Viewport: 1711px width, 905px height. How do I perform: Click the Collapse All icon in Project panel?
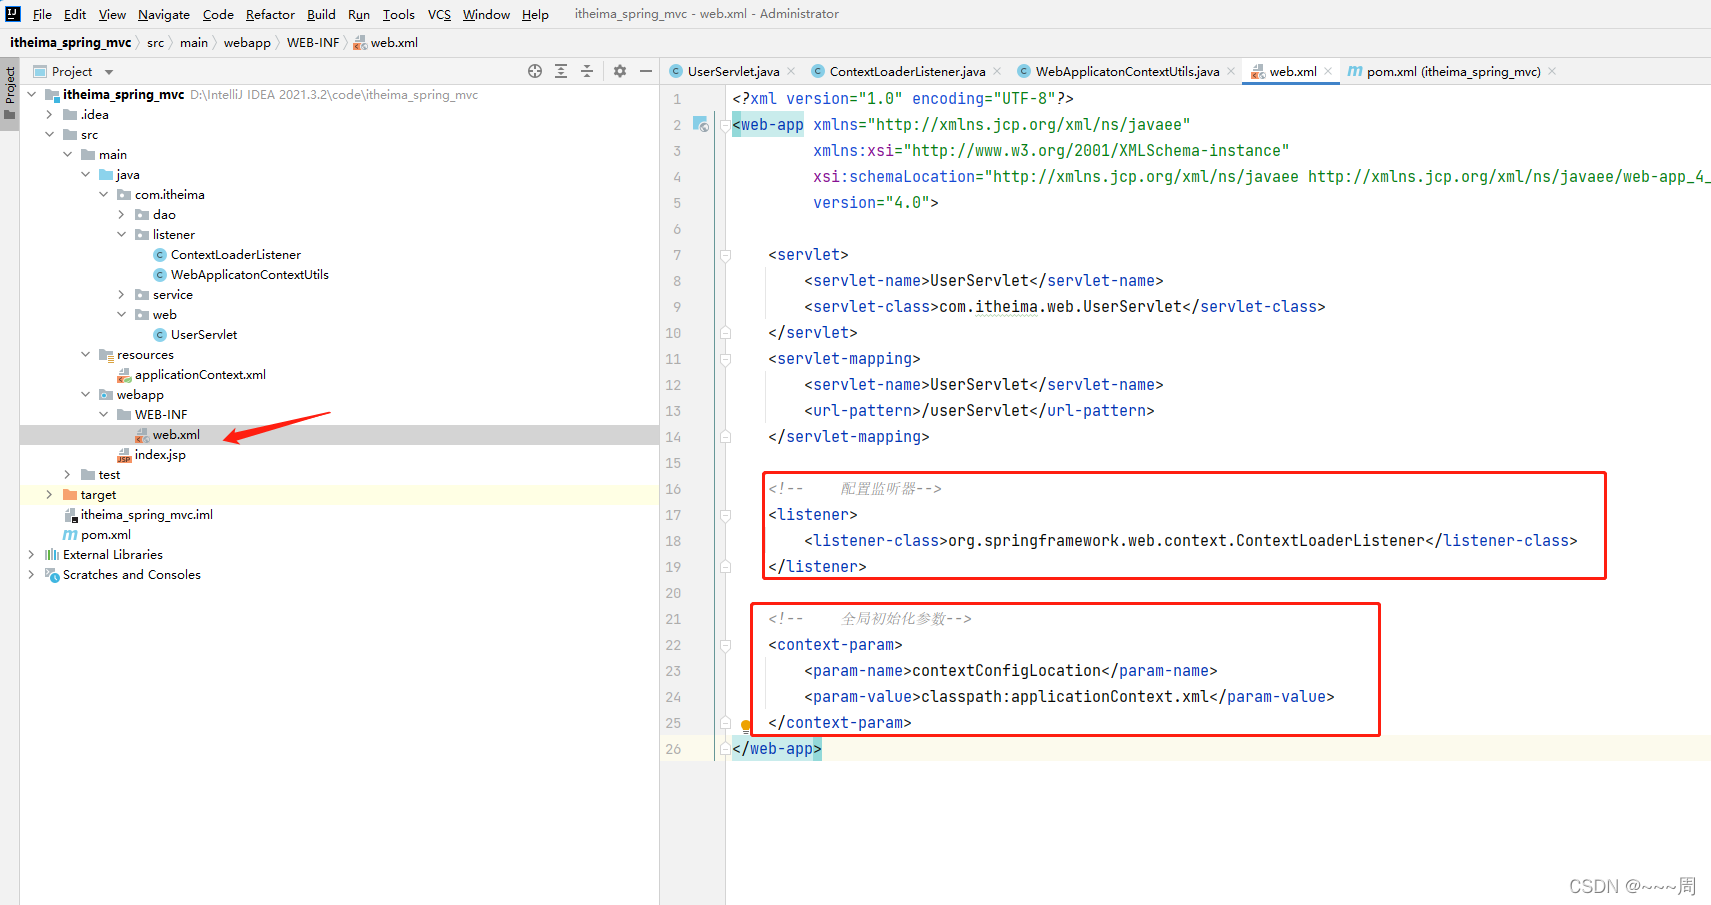(x=587, y=71)
